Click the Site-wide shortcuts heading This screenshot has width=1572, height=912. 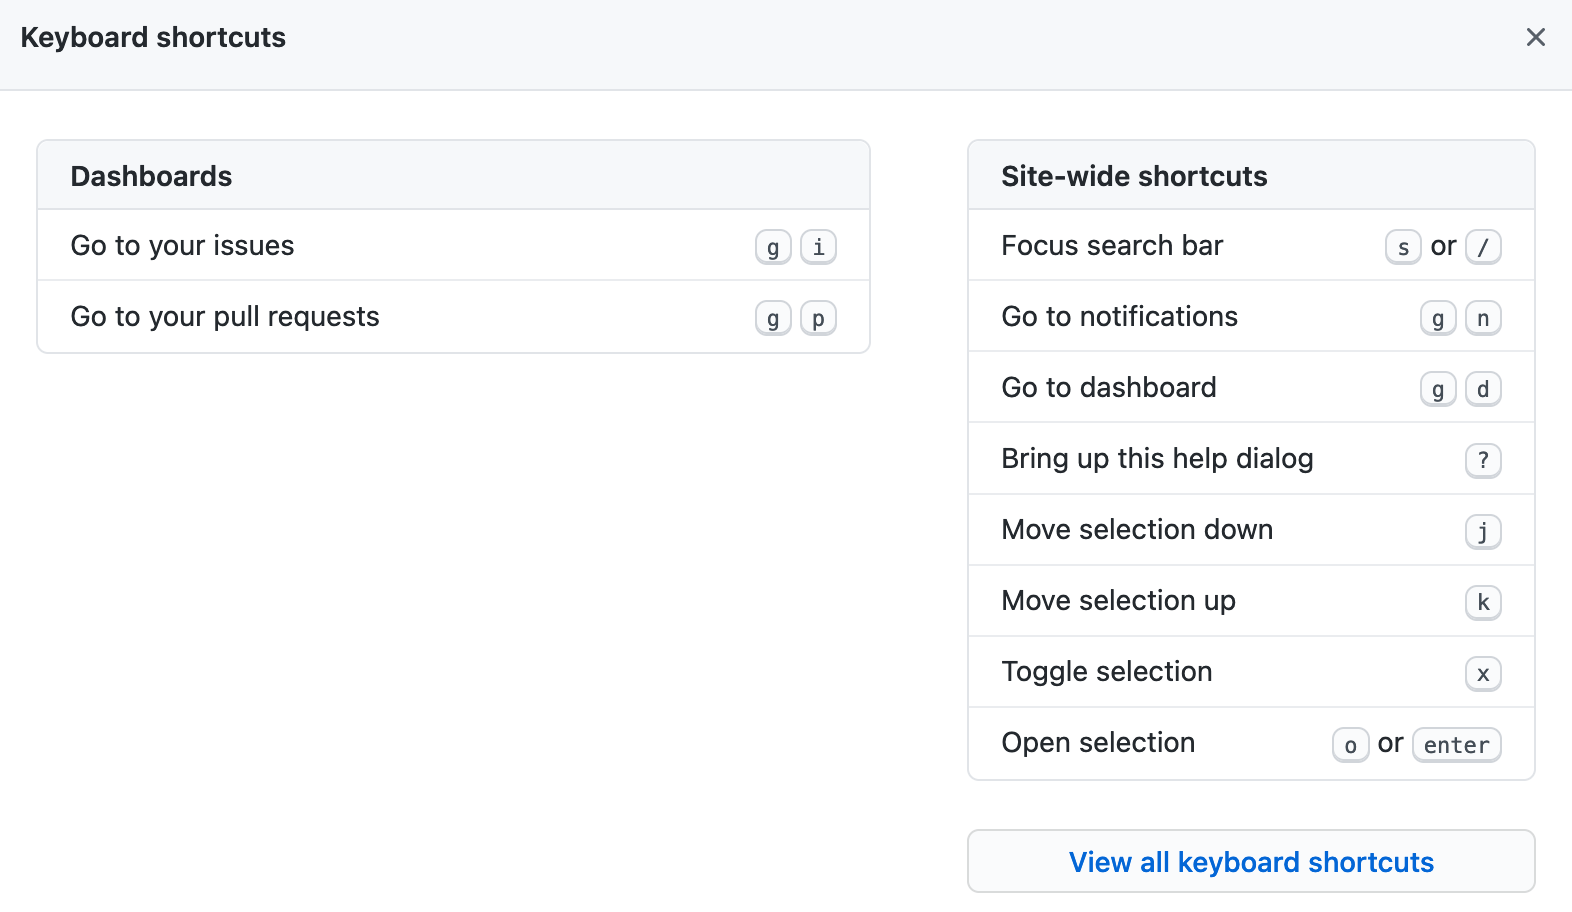(1134, 177)
